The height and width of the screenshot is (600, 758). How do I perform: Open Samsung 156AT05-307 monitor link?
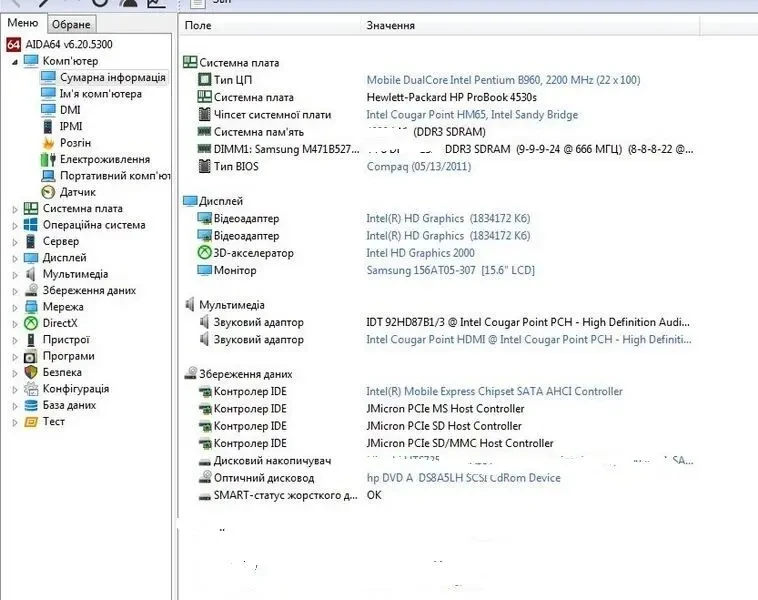click(450, 270)
